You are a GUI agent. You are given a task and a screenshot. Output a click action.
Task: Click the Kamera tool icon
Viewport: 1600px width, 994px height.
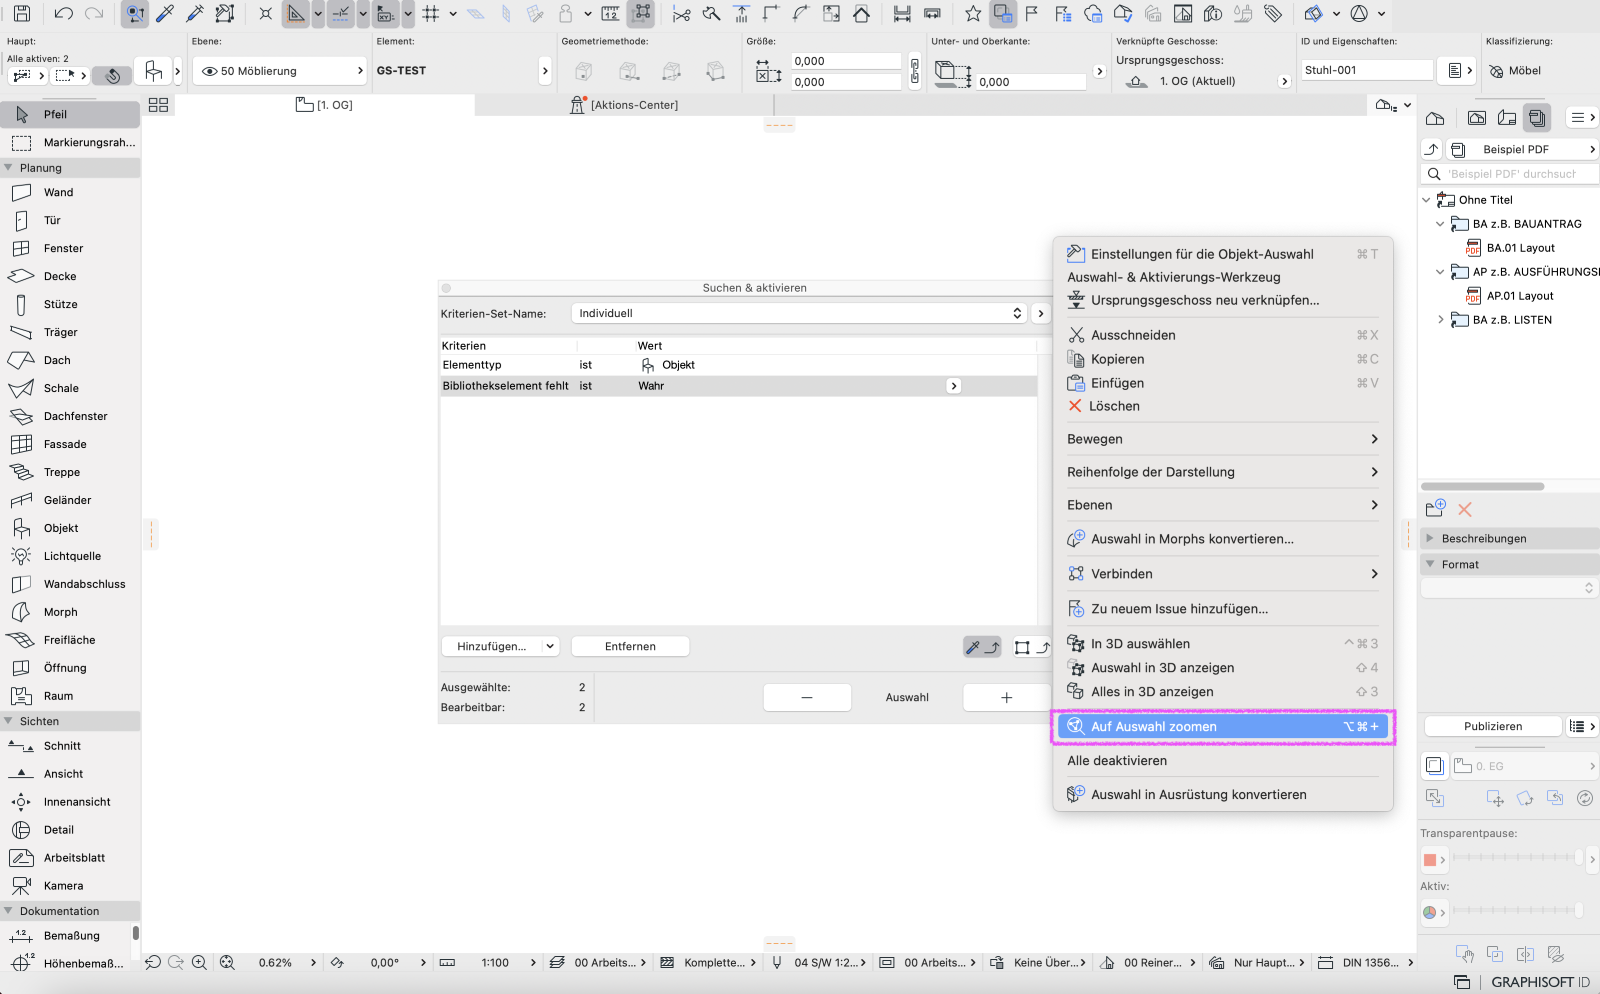click(21, 886)
